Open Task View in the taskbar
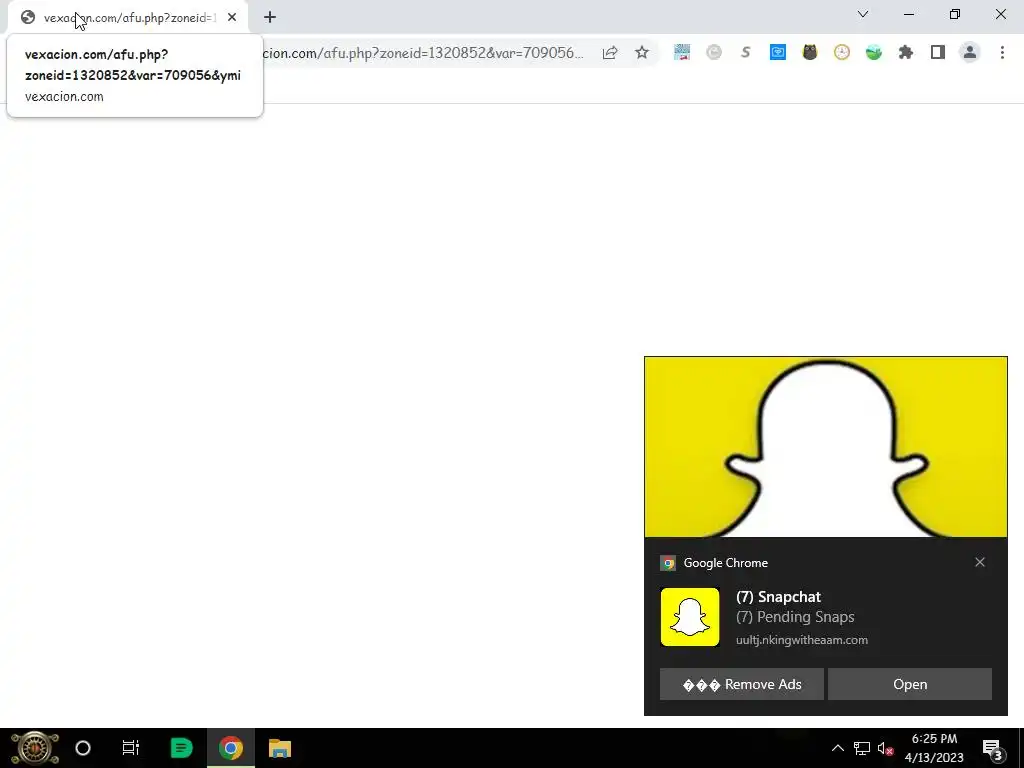 131,748
